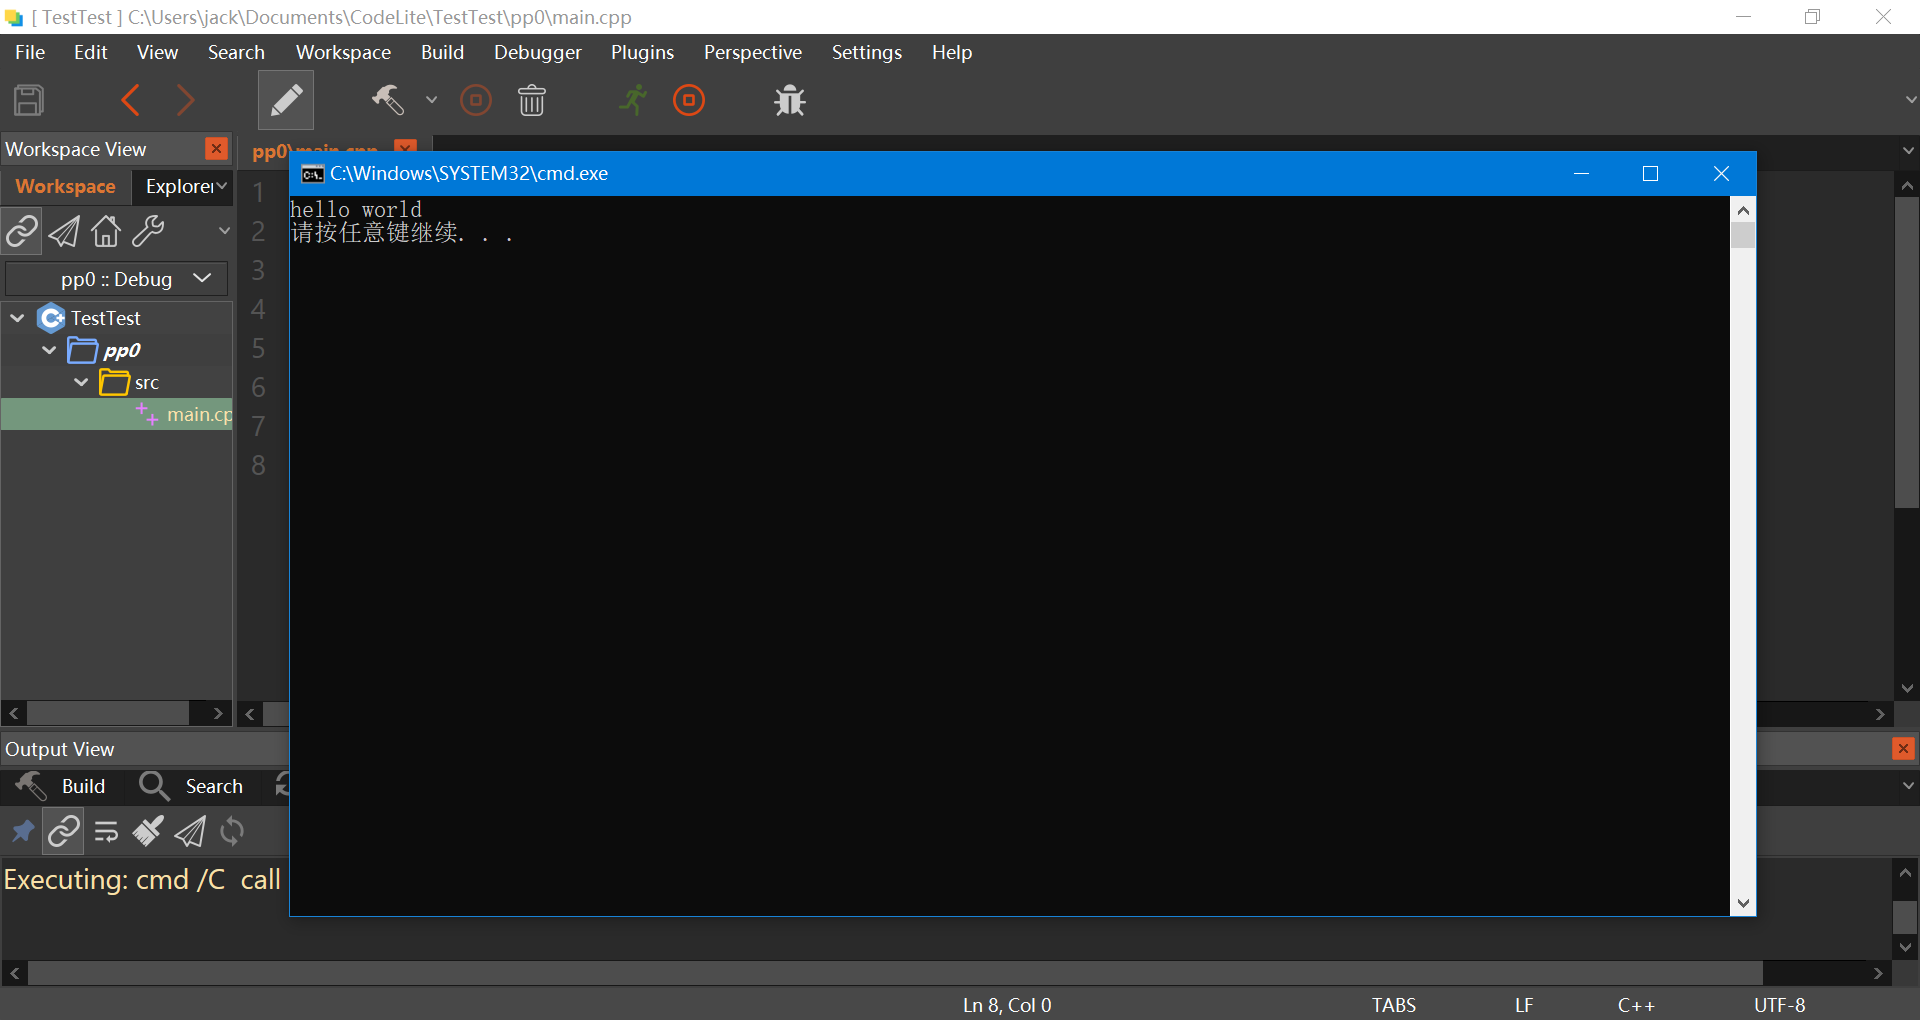Click the workspace wrench settings icon
Screen dimensions: 1920x1020
148,232
